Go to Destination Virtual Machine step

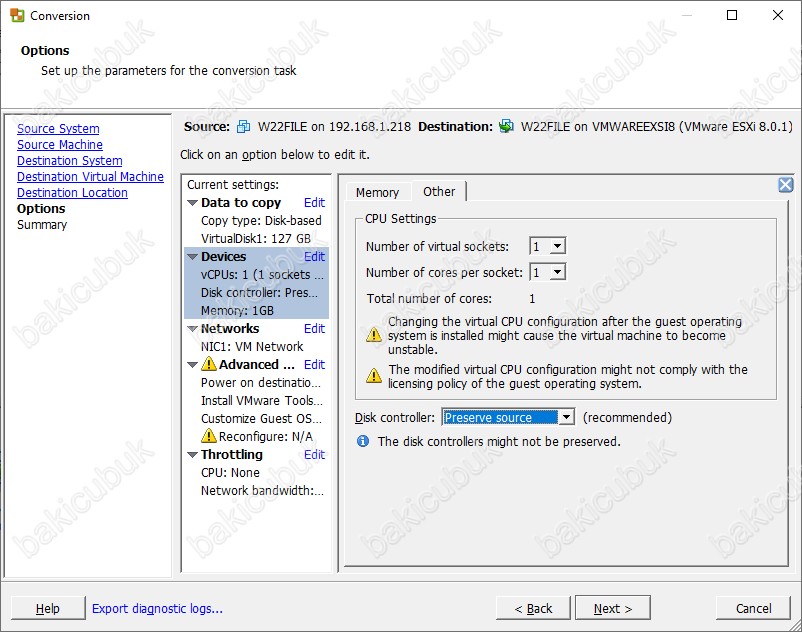tap(91, 176)
